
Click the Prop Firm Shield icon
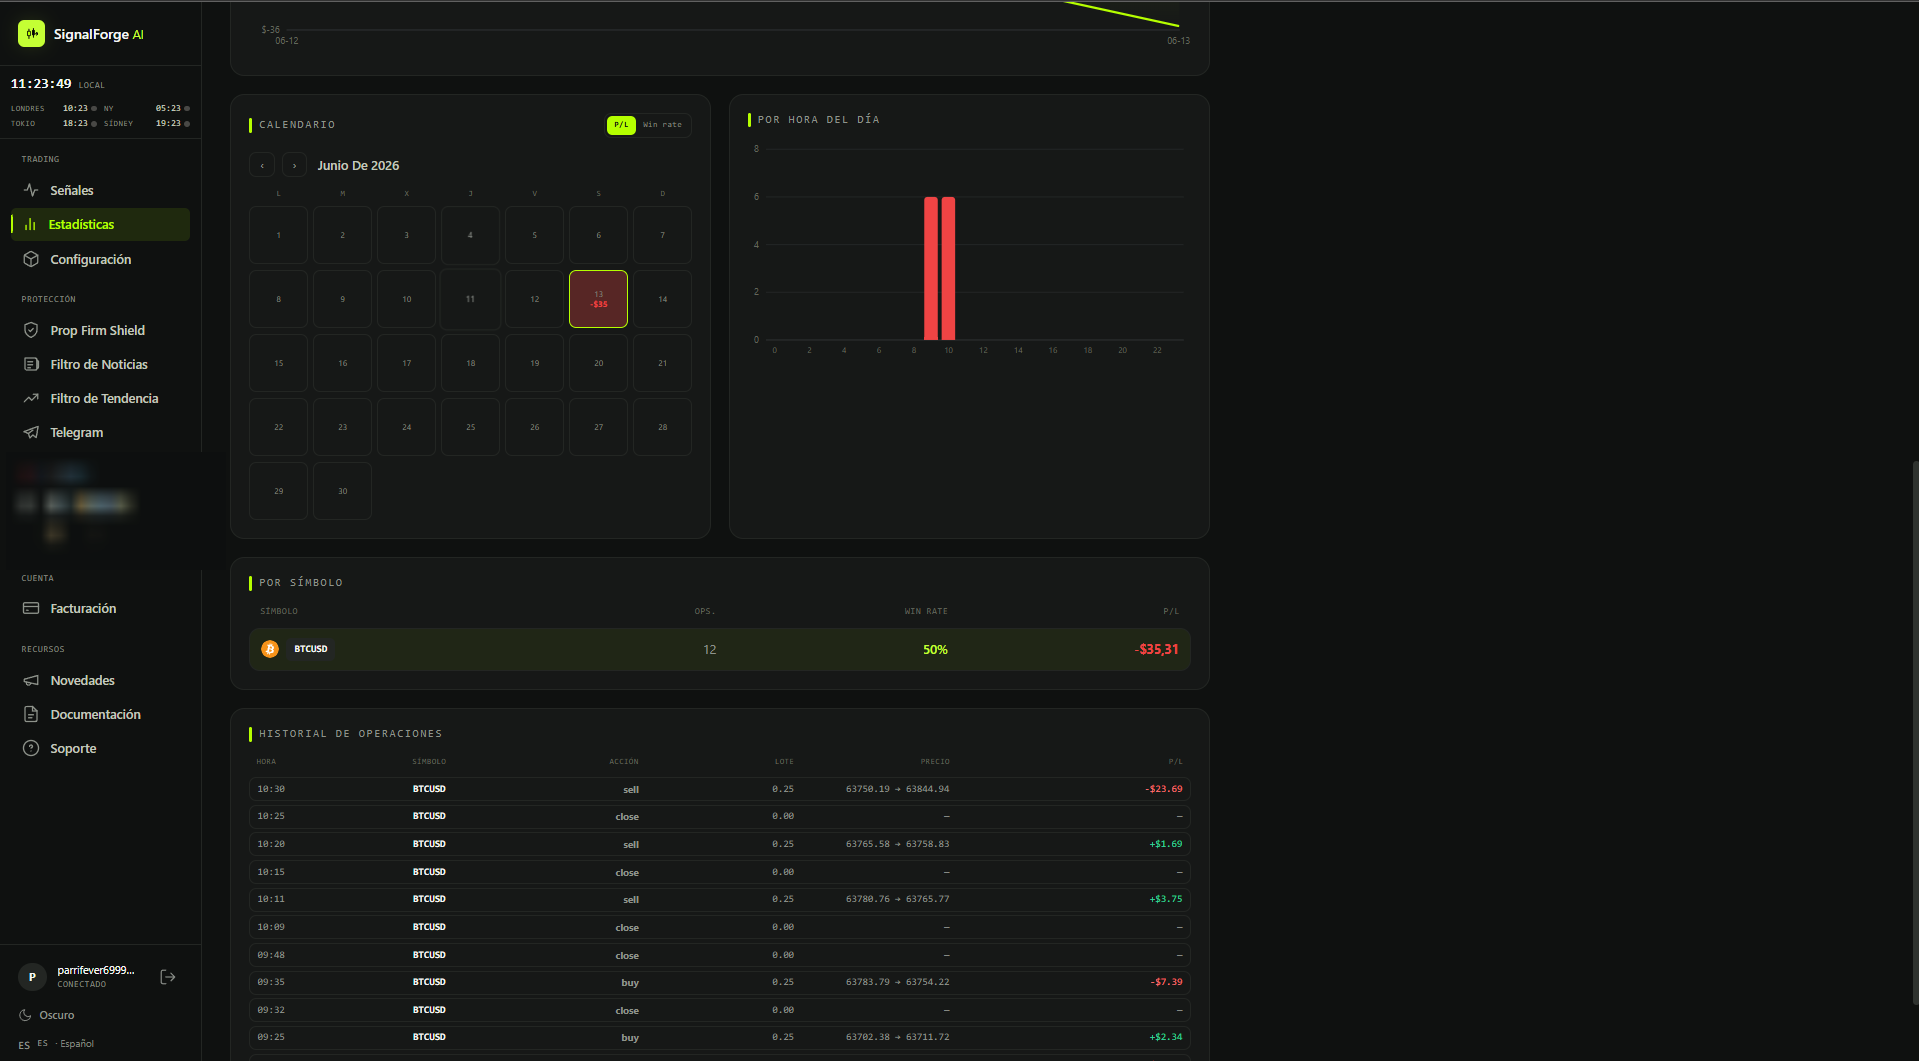31,330
